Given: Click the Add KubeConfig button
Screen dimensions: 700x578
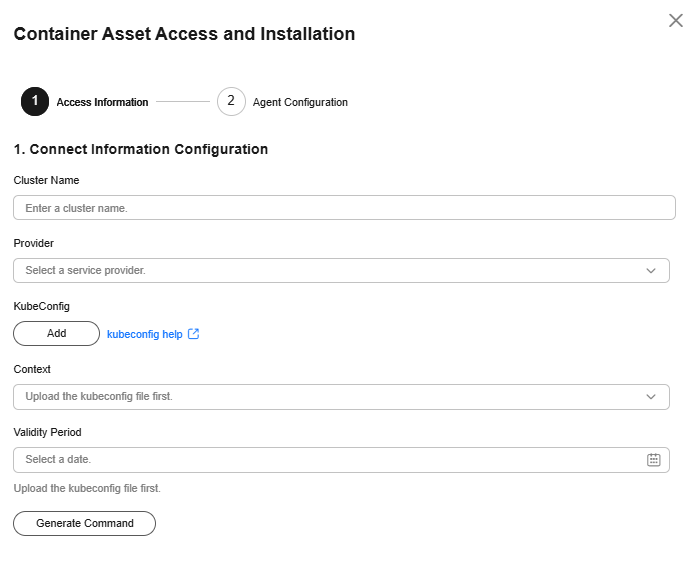Looking at the screenshot, I should tap(57, 333).
